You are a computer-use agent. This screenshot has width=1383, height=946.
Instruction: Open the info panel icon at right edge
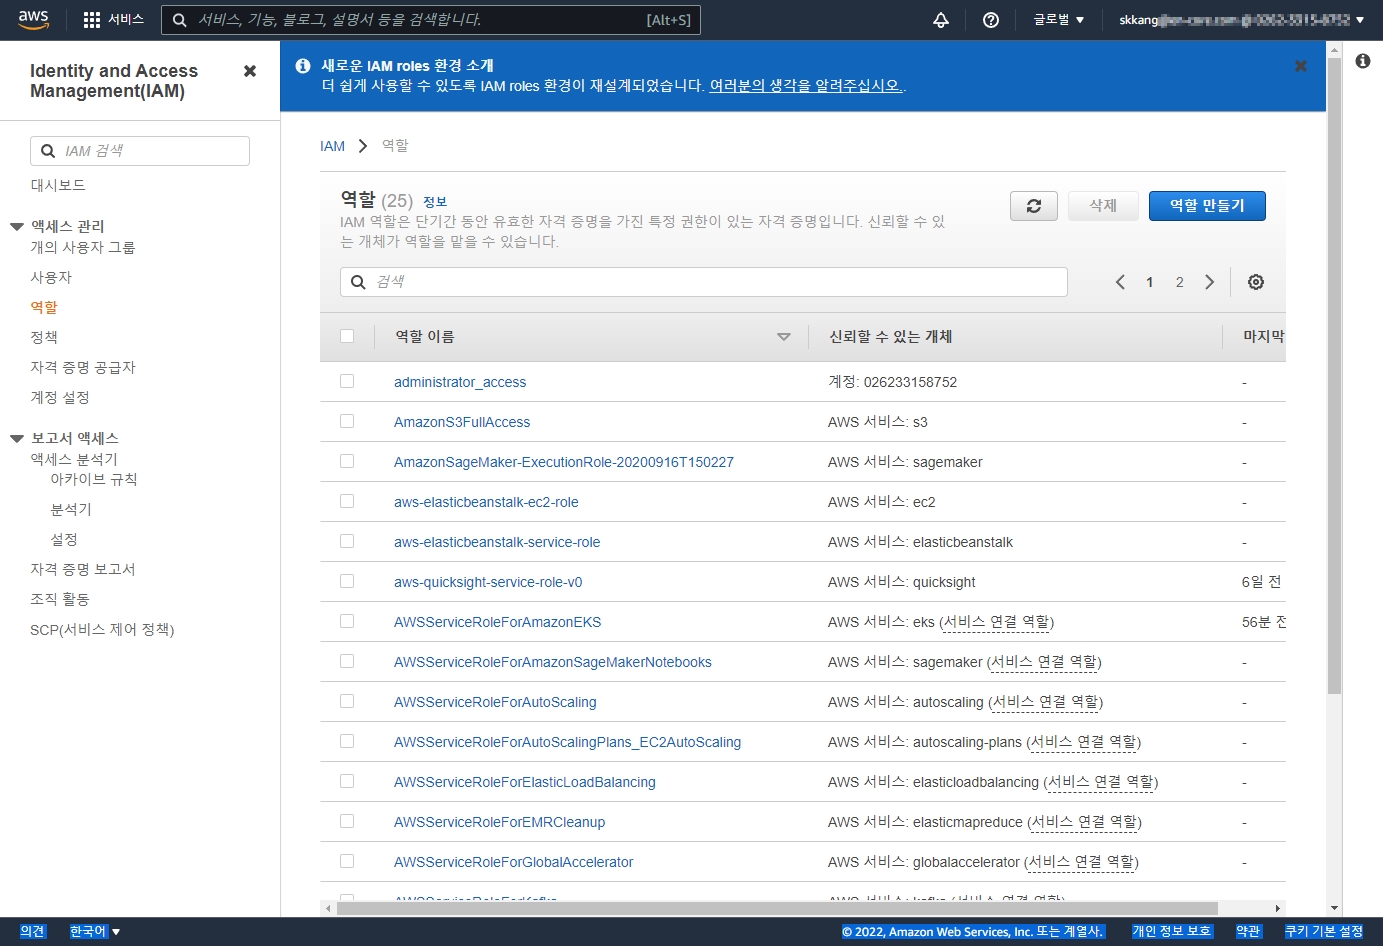click(x=1363, y=61)
